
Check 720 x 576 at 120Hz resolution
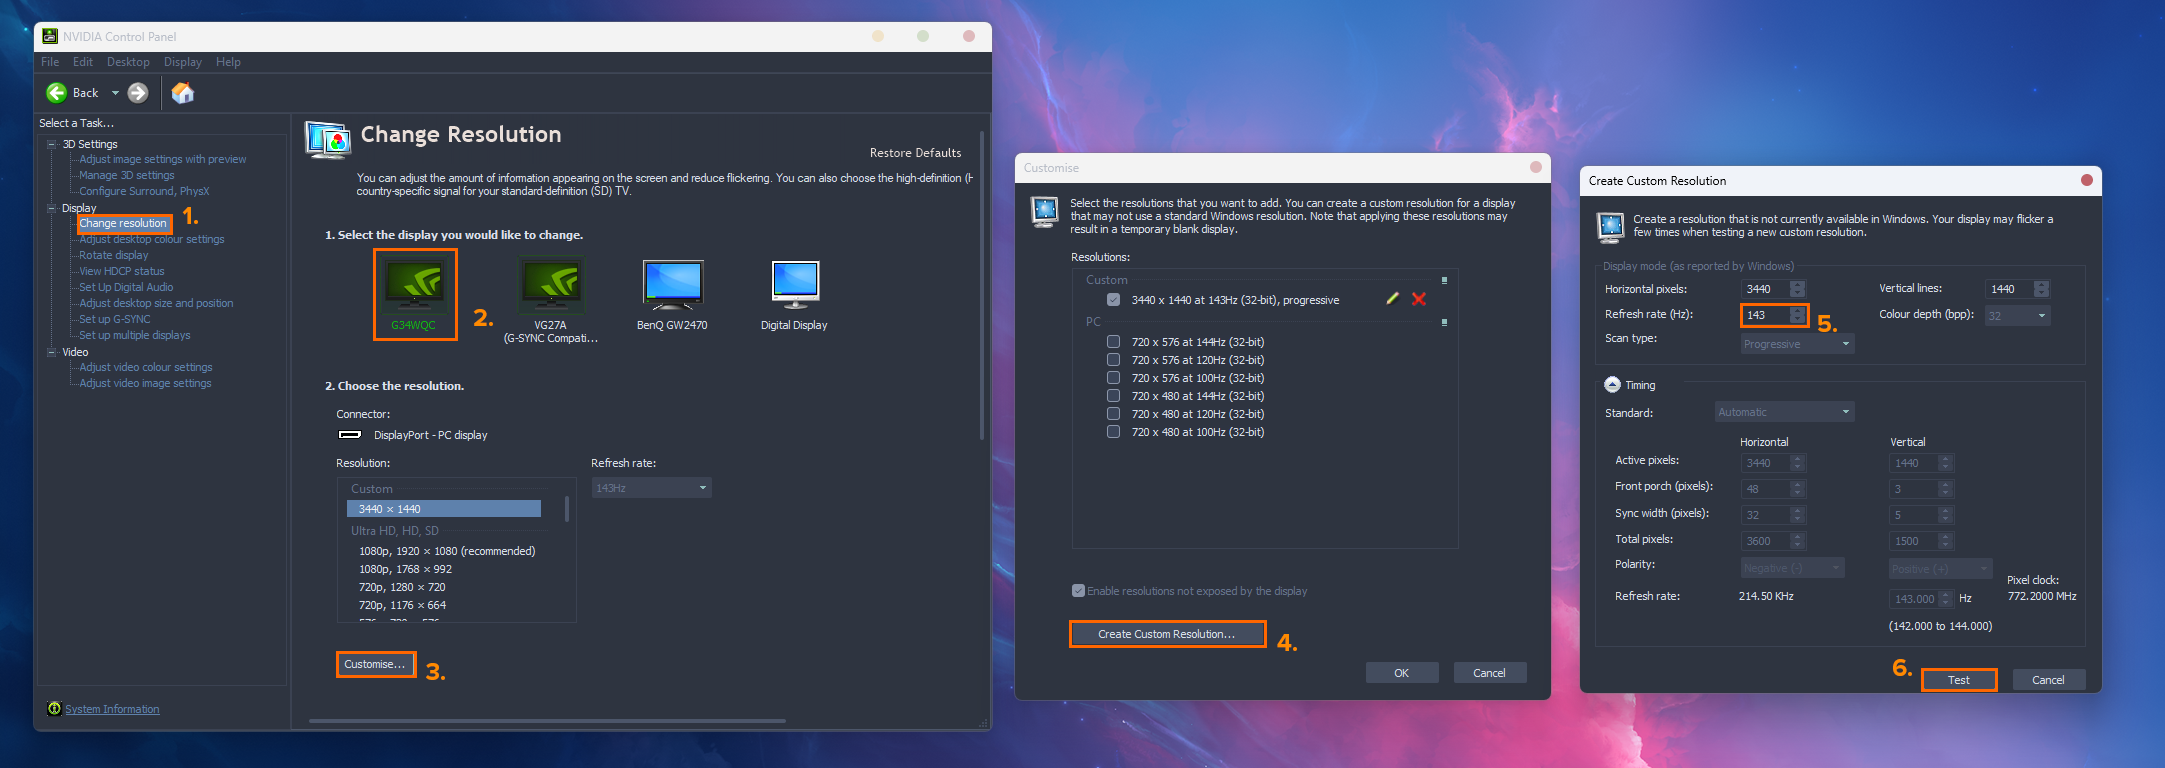click(1113, 360)
